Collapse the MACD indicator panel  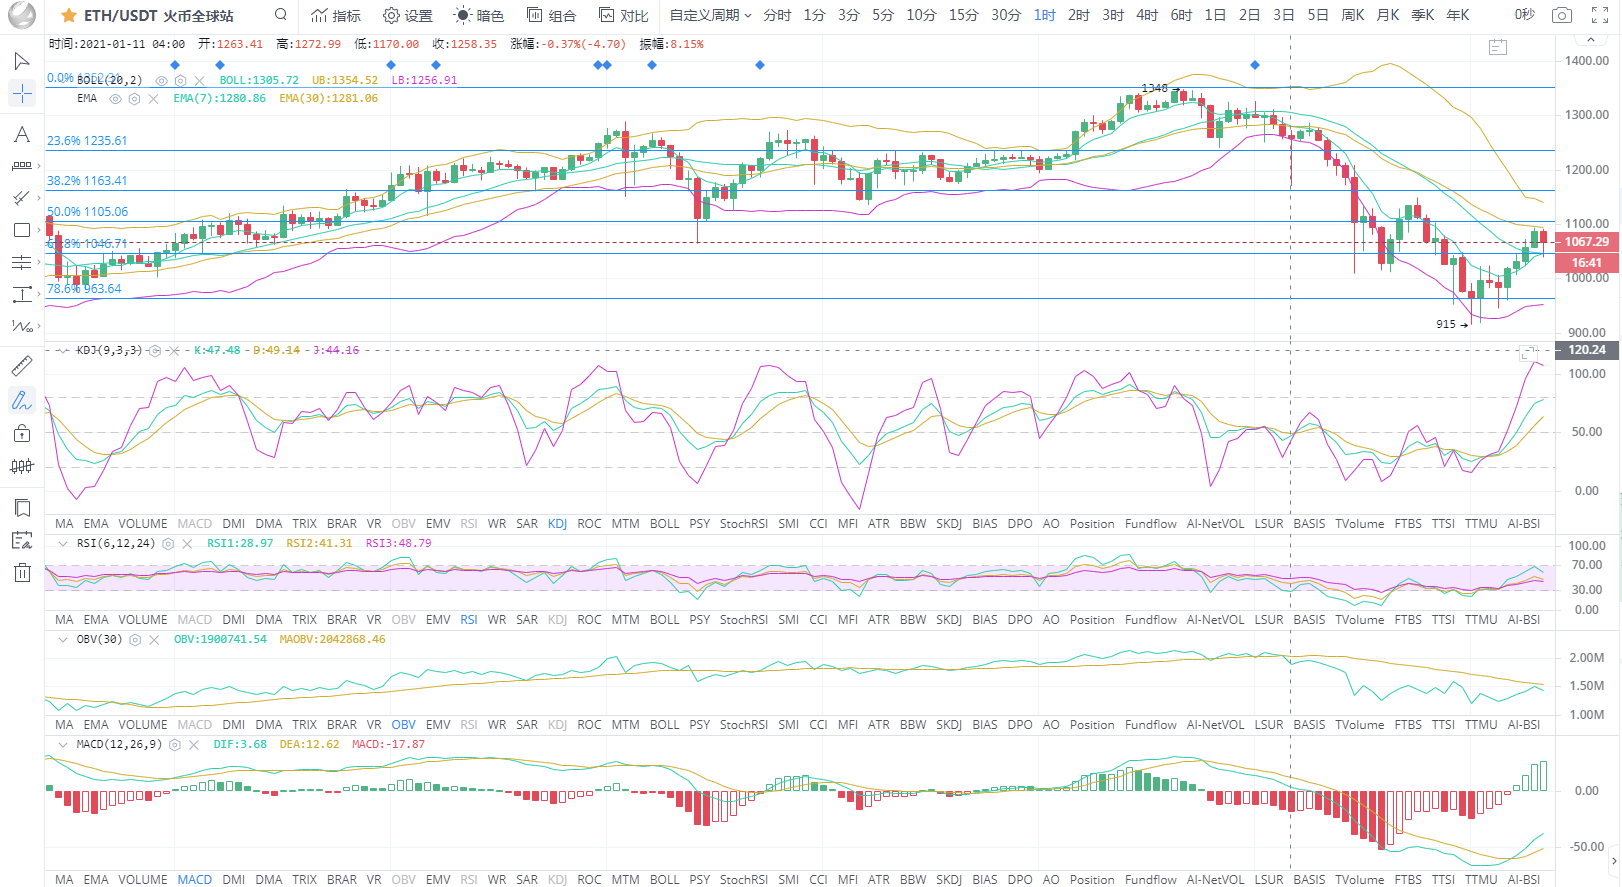pos(63,745)
